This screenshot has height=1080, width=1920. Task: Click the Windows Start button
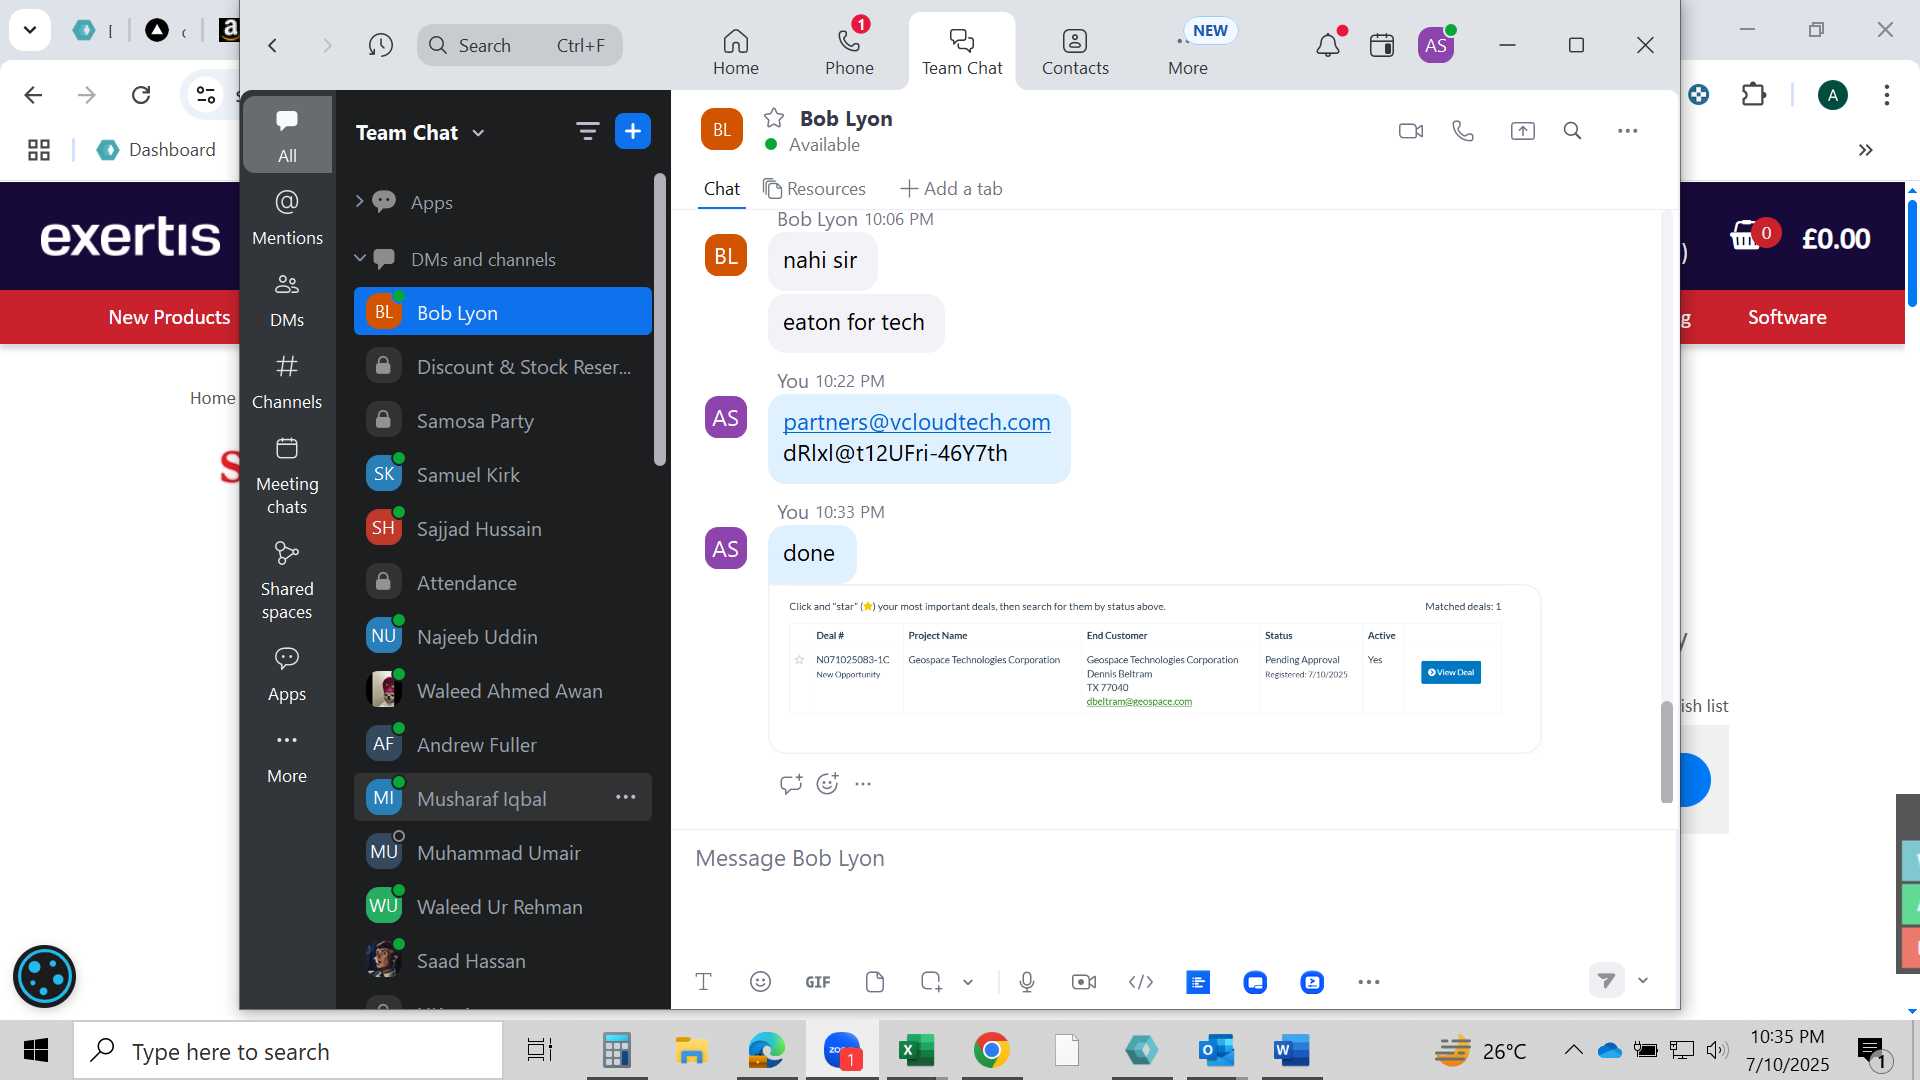click(x=36, y=1051)
